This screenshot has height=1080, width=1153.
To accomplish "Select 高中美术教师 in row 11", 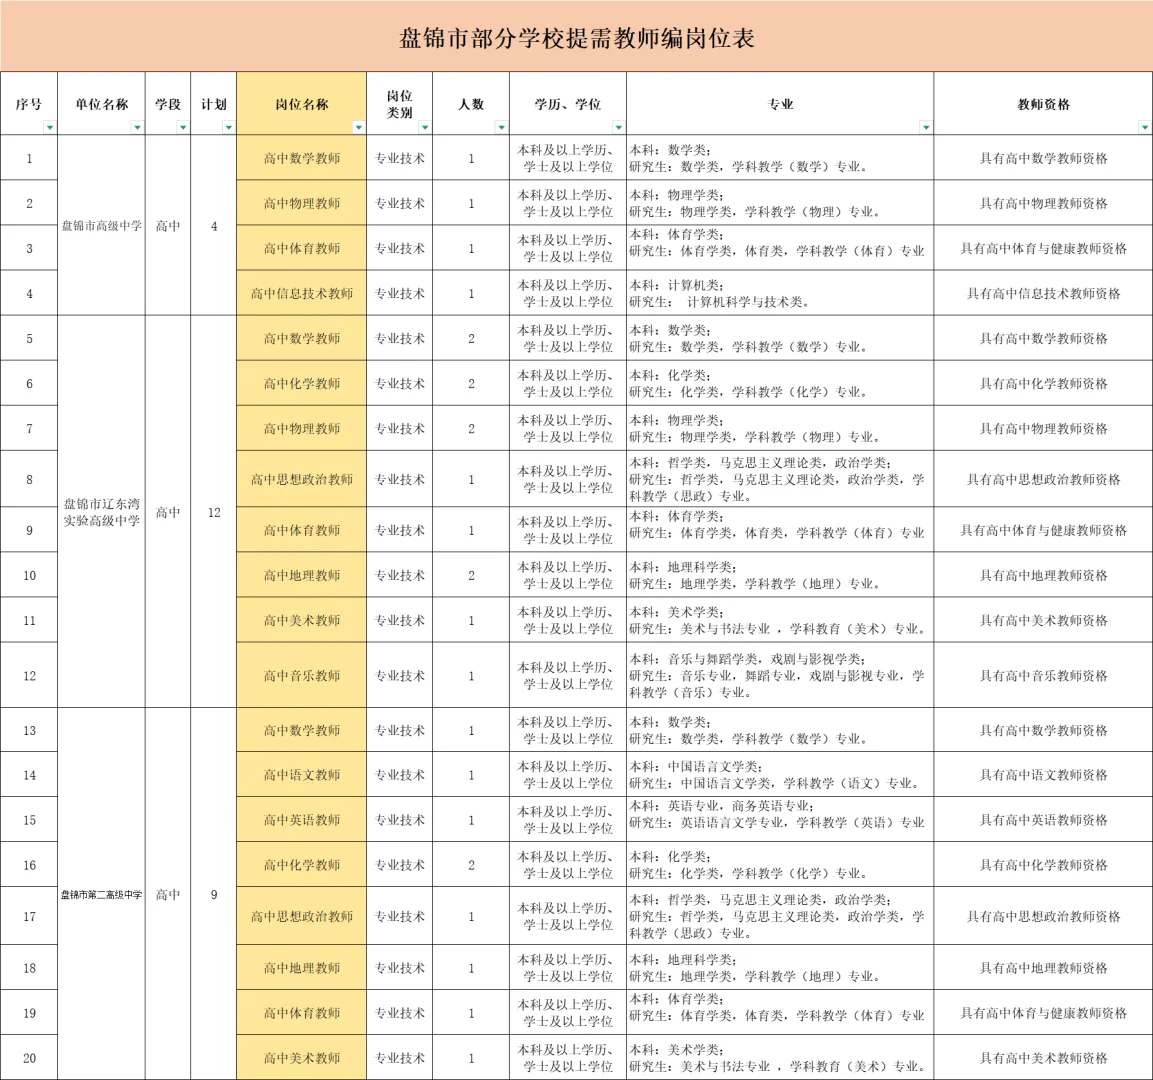I will coord(301,620).
